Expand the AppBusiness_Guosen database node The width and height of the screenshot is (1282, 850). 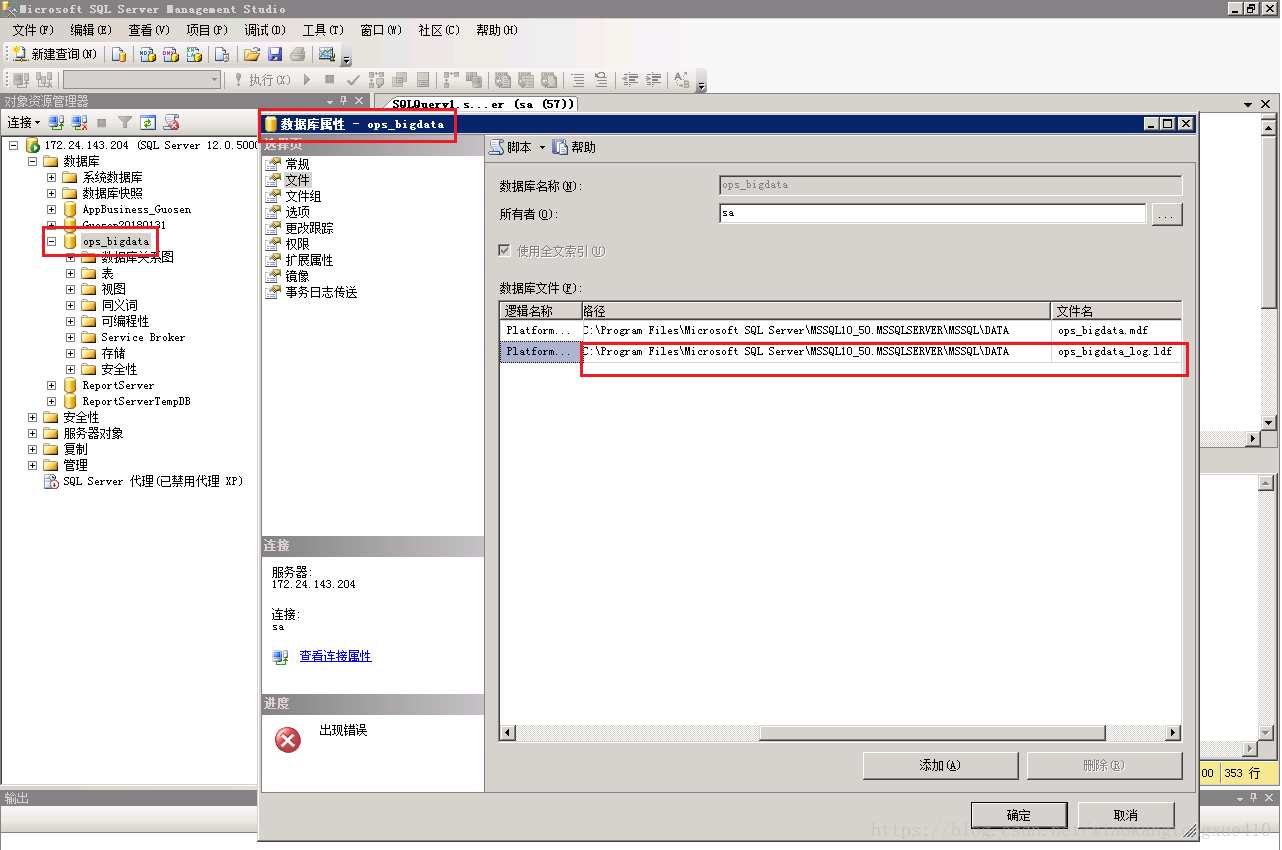click(51, 209)
